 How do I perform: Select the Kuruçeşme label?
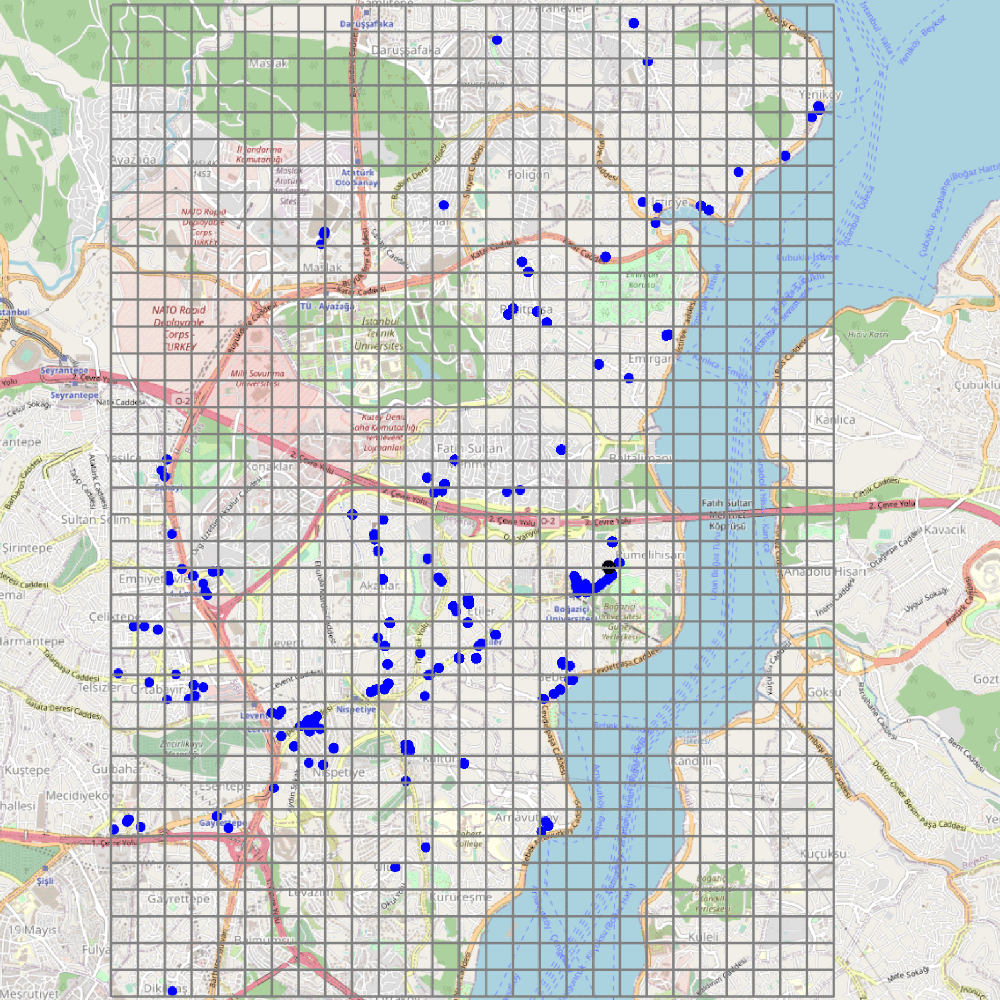tap(460, 897)
